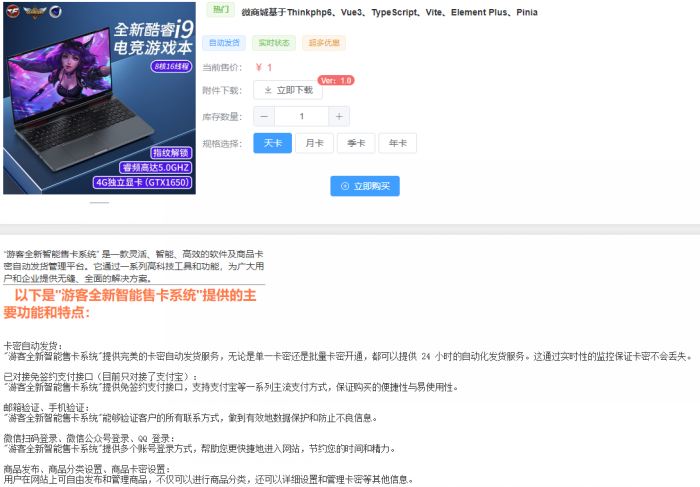This screenshot has width=700, height=487.
Task: Click the plus icon to increase quantity
Action: point(340,116)
